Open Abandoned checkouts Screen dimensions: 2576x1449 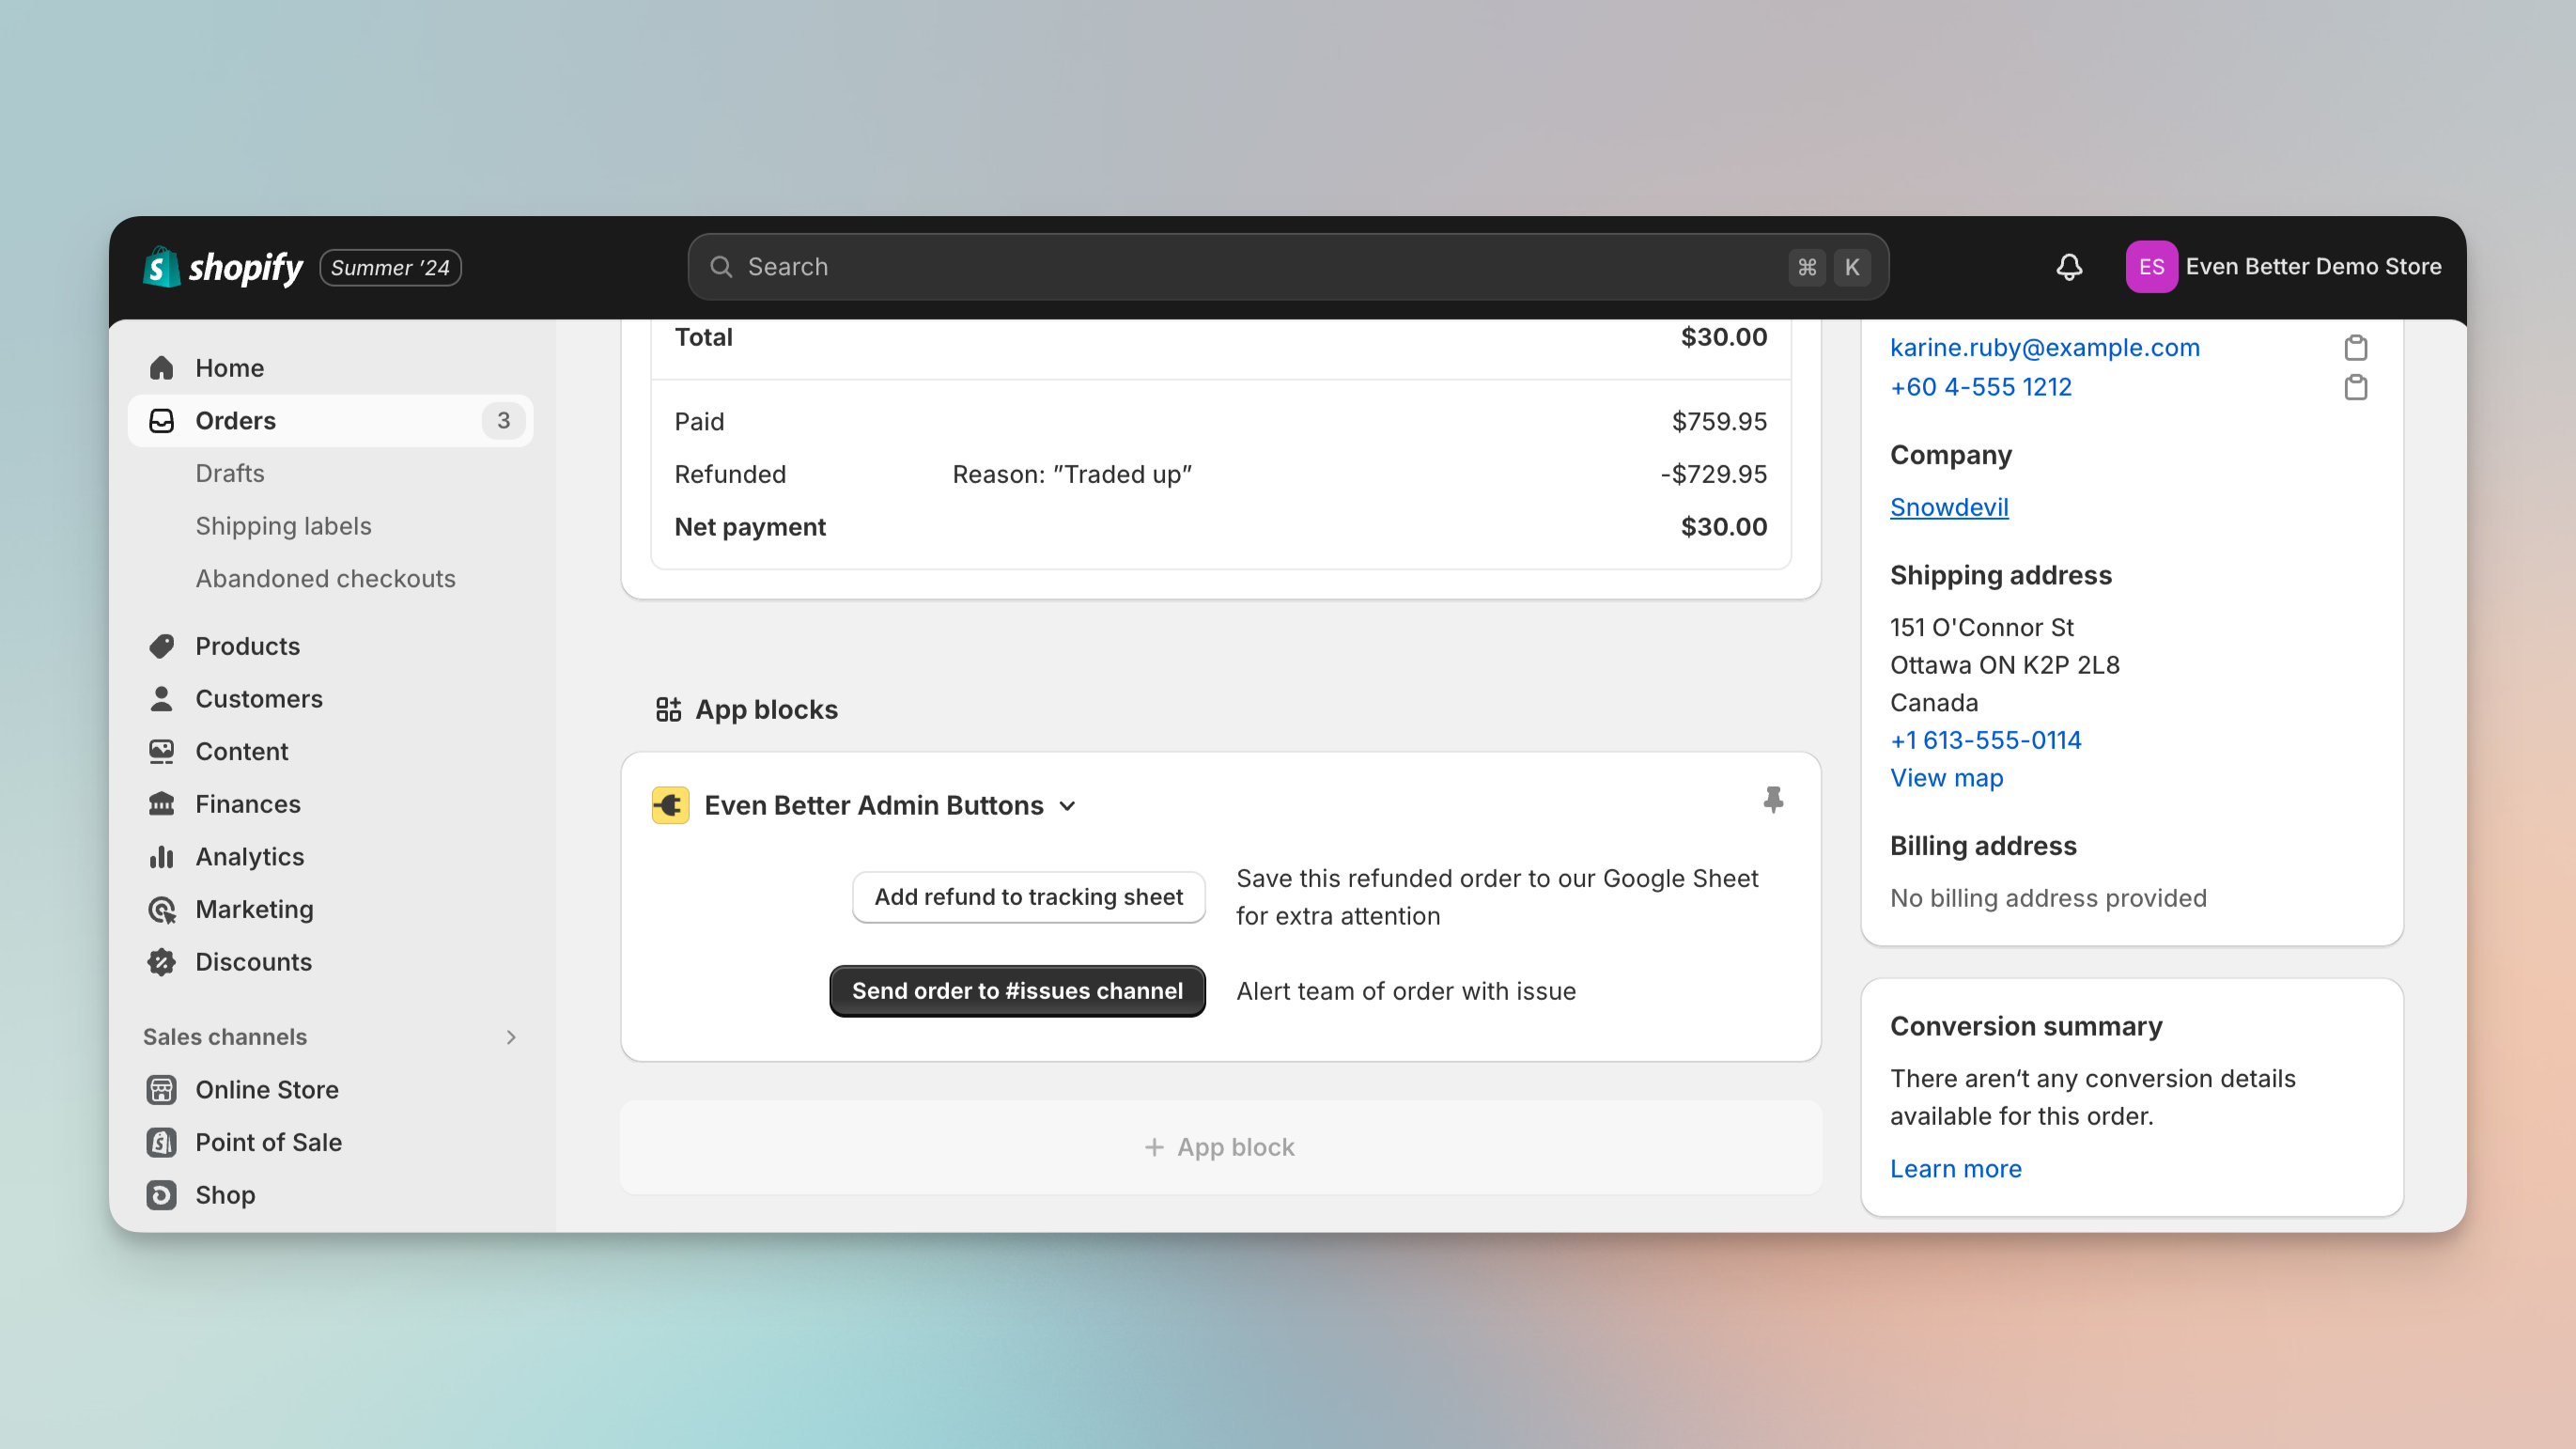(325, 579)
